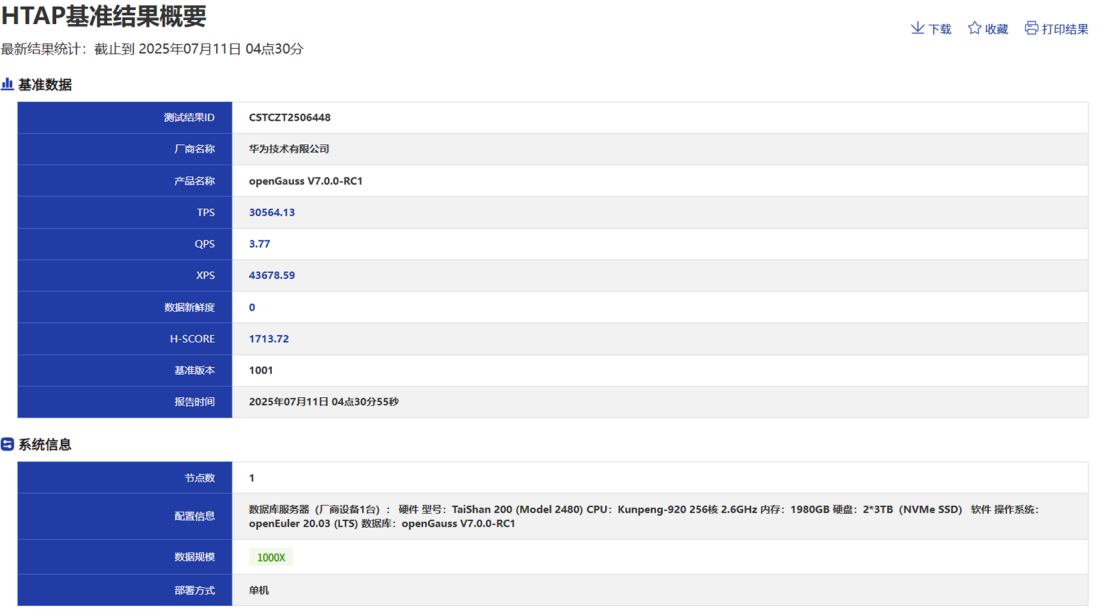Click the 打印结果 link
Image resolution: width=1108 pixels, height=616 pixels.
pos(1065,29)
